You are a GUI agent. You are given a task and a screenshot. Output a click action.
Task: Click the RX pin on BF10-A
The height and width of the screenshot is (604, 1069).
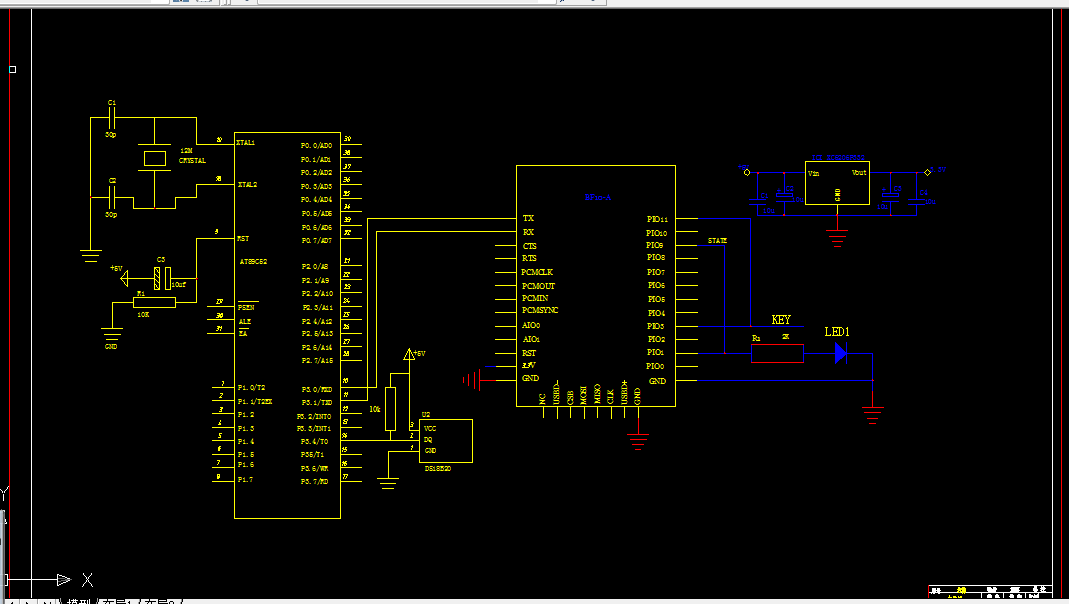[528, 232]
